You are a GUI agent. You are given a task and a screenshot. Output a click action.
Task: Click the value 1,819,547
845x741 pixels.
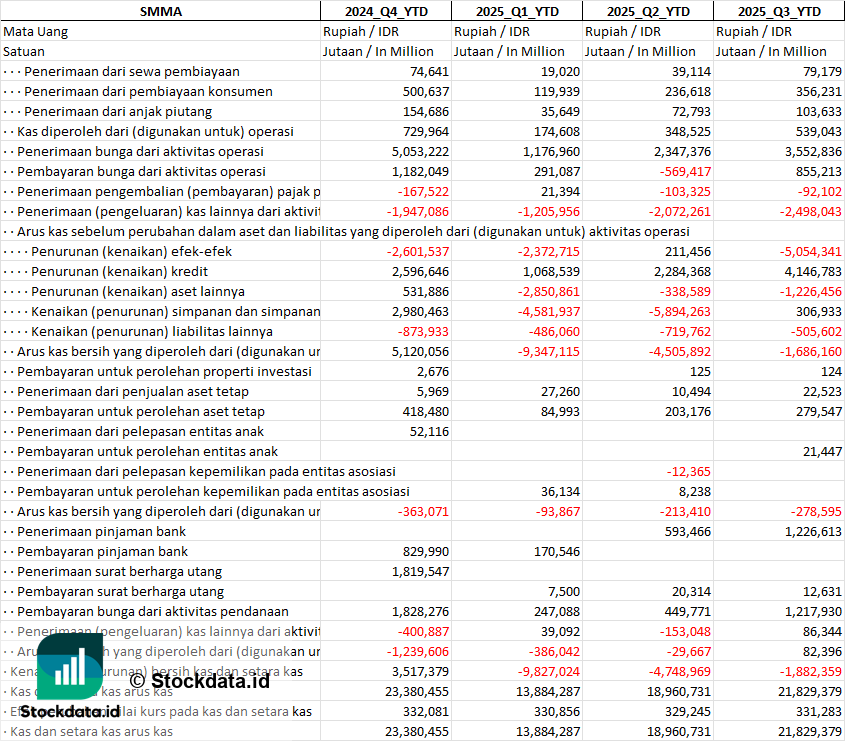[x=420, y=571]
